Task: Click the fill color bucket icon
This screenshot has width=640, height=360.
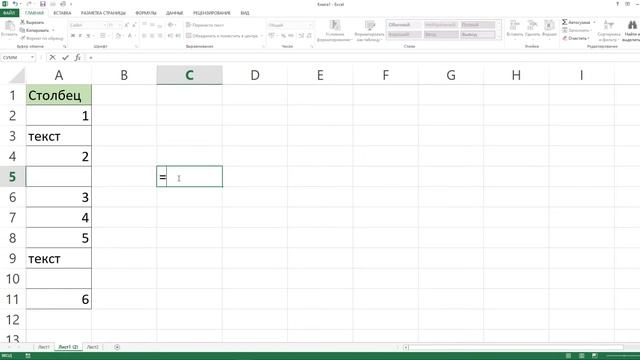Action: click(118, 36)
